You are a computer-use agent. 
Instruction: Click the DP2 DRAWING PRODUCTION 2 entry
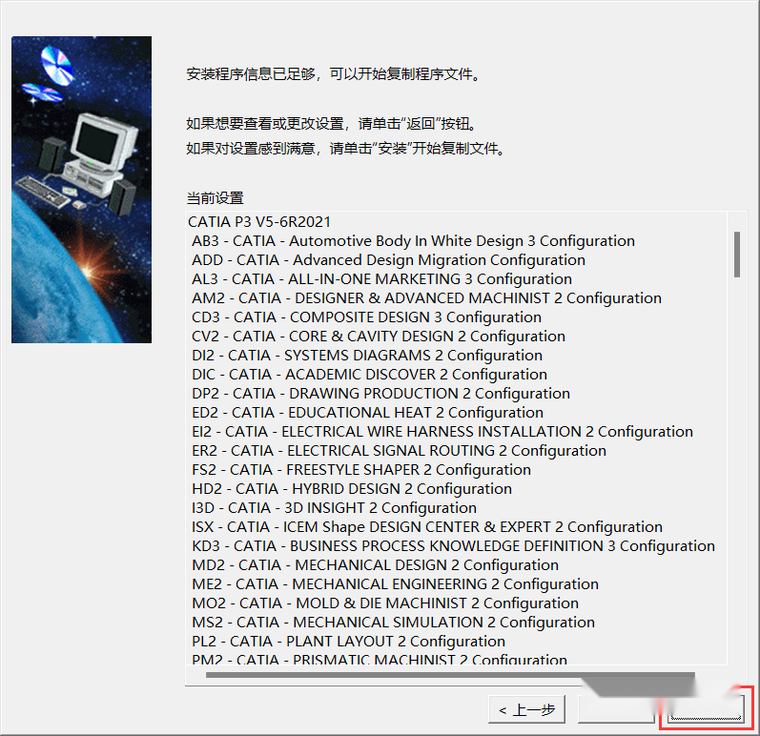click(380, 393)
